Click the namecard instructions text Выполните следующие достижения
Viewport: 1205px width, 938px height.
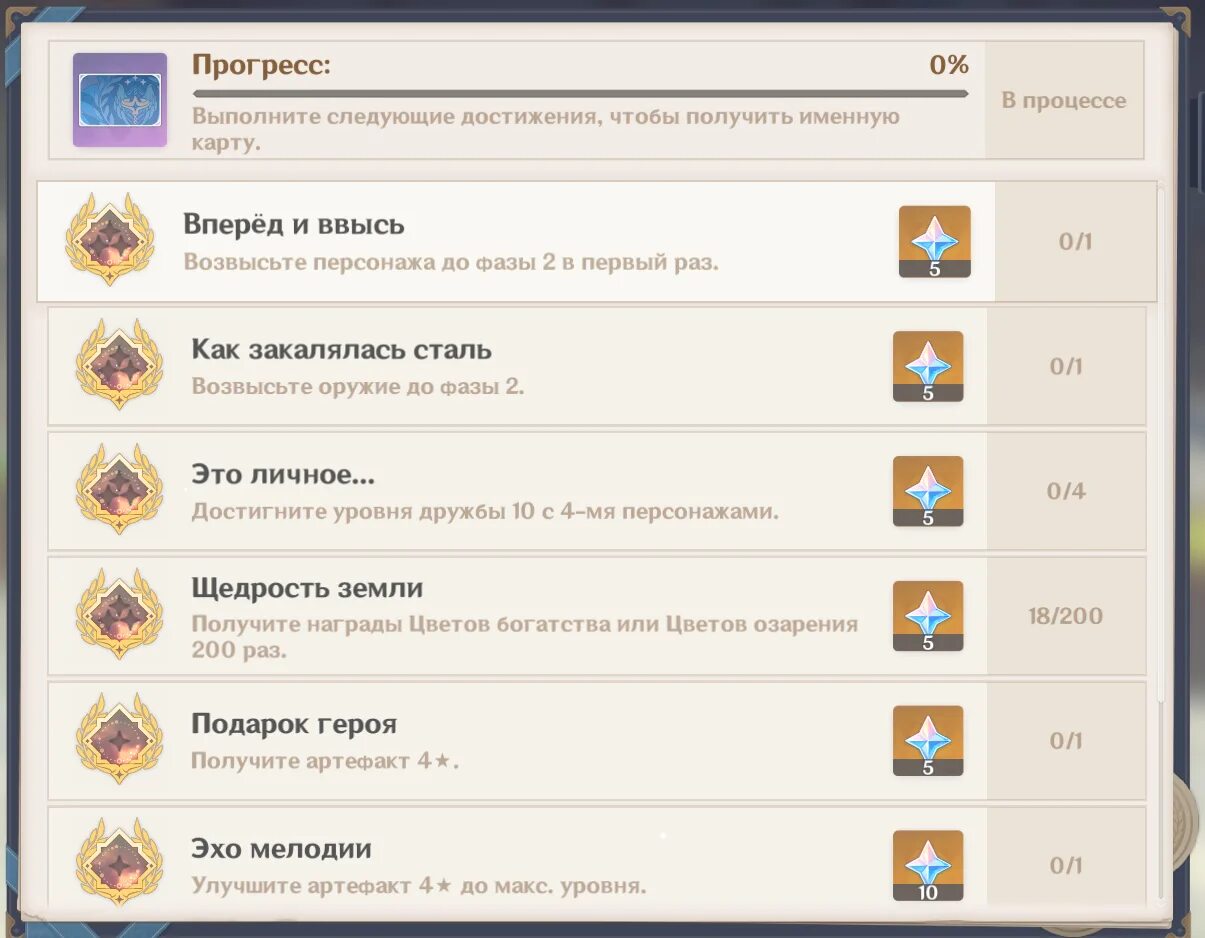(546, 129)
